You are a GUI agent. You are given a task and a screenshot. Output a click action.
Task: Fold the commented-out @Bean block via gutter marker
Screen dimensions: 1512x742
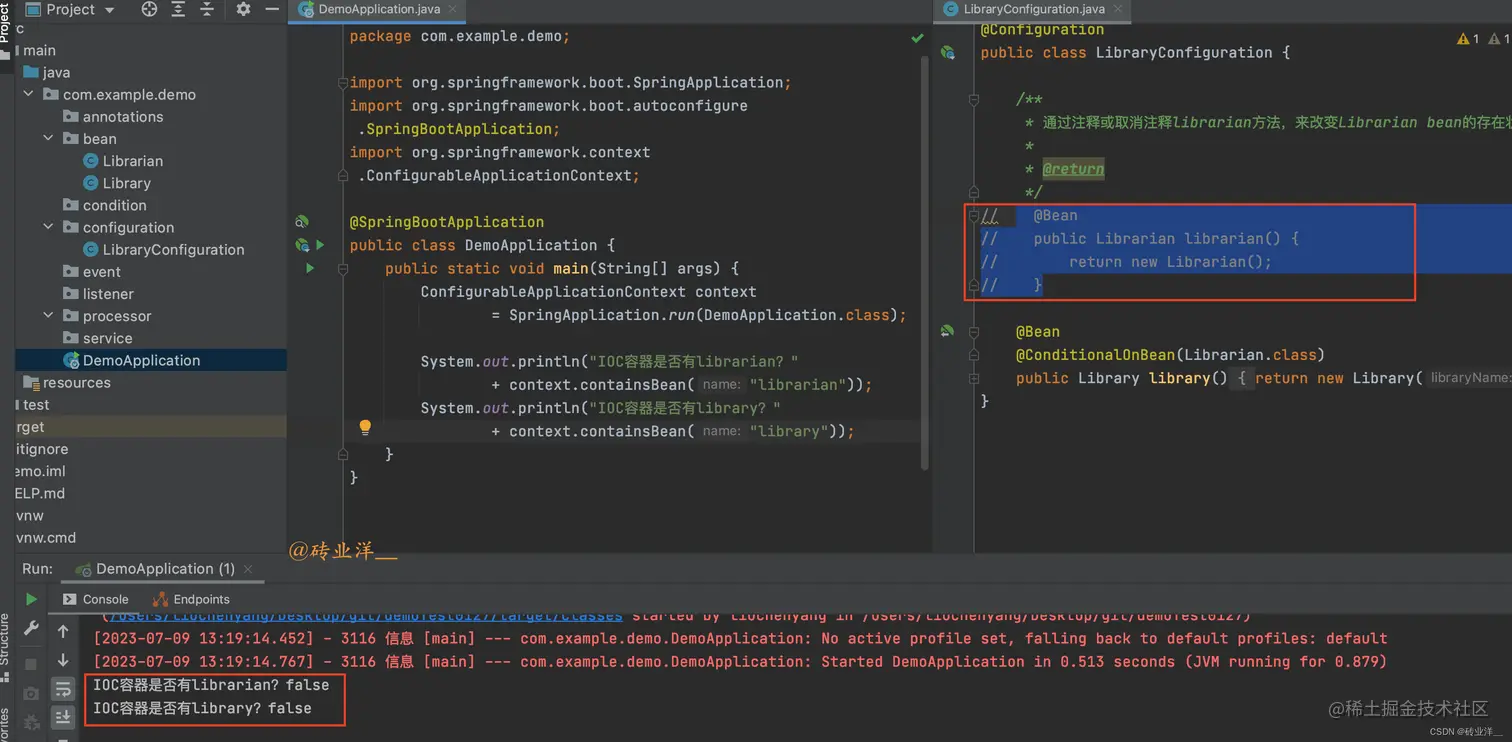973,216
